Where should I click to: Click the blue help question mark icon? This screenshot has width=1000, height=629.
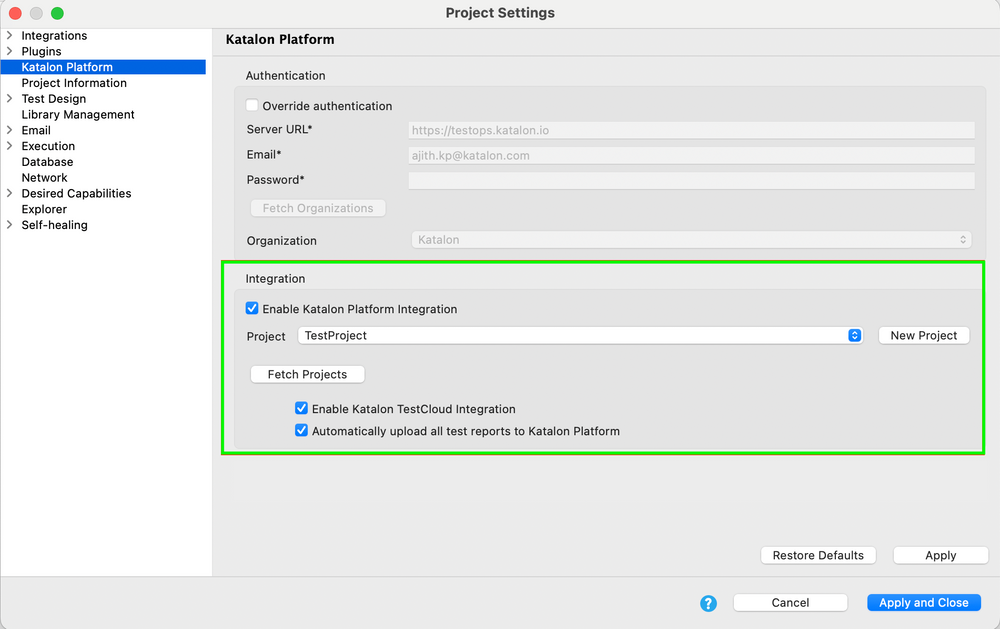coord(708,603)
